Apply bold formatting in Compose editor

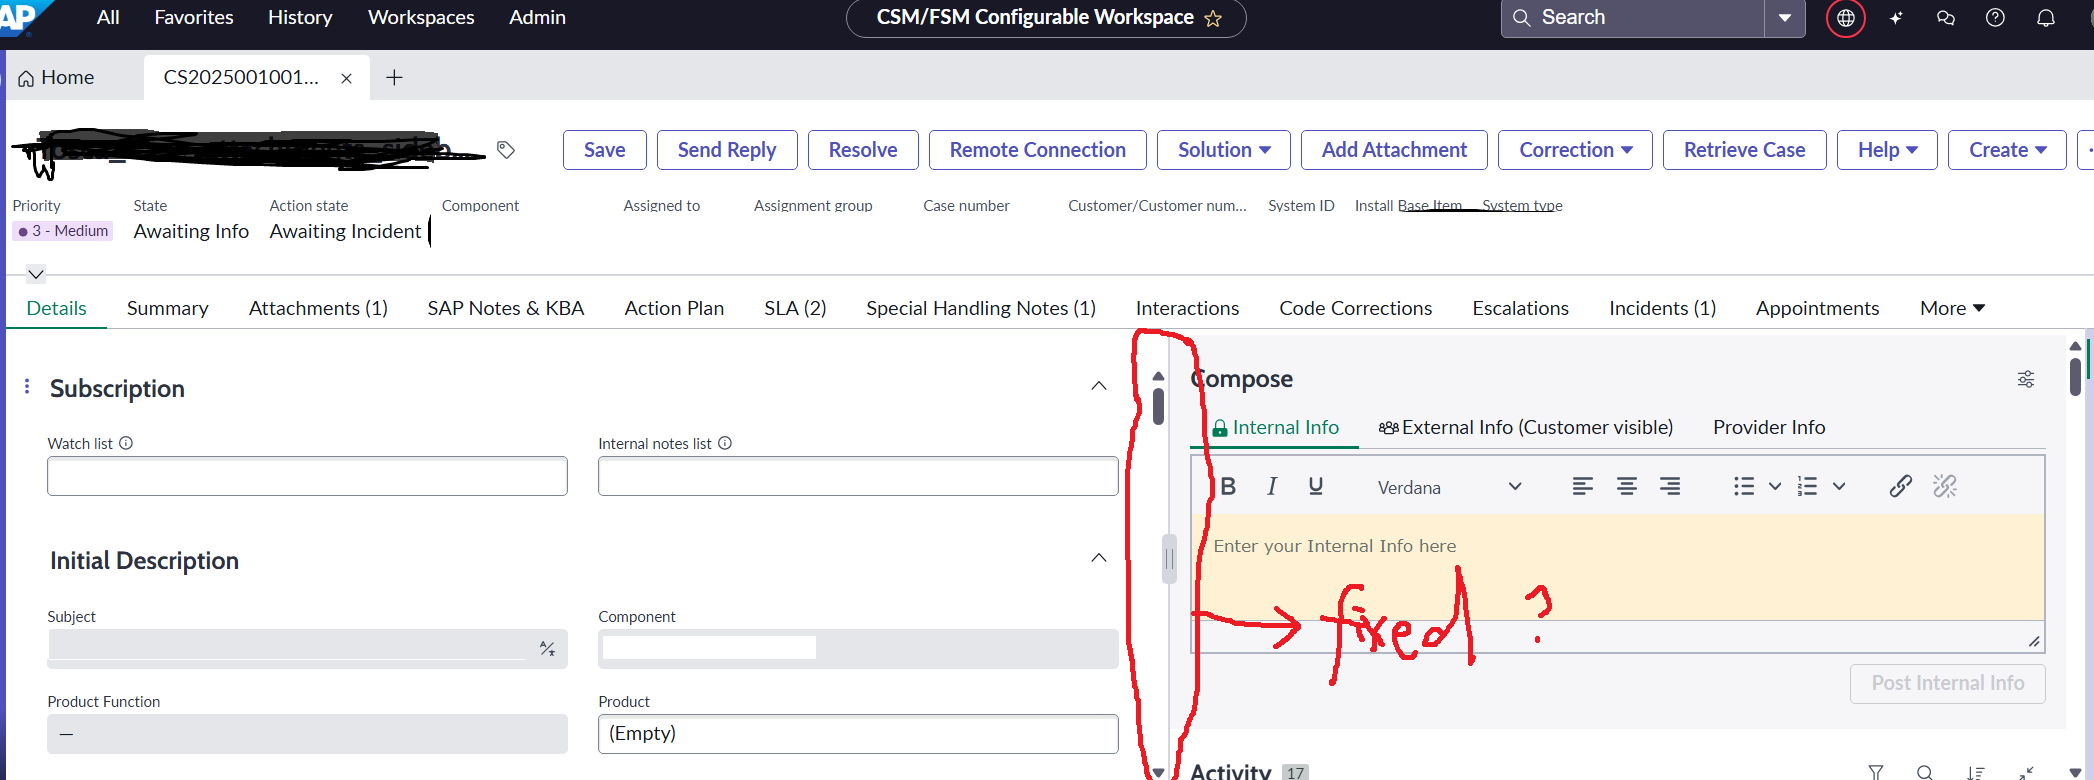[x=1228, y=486]
